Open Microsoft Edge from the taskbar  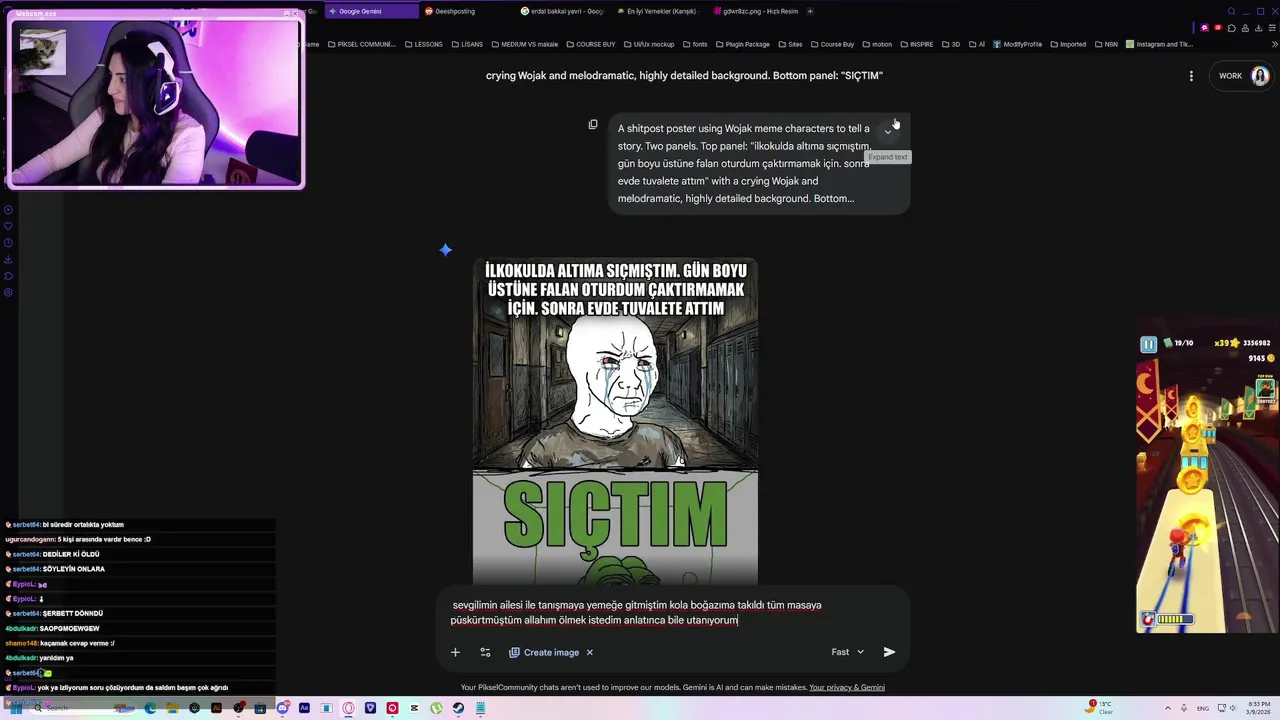[150, 708]
